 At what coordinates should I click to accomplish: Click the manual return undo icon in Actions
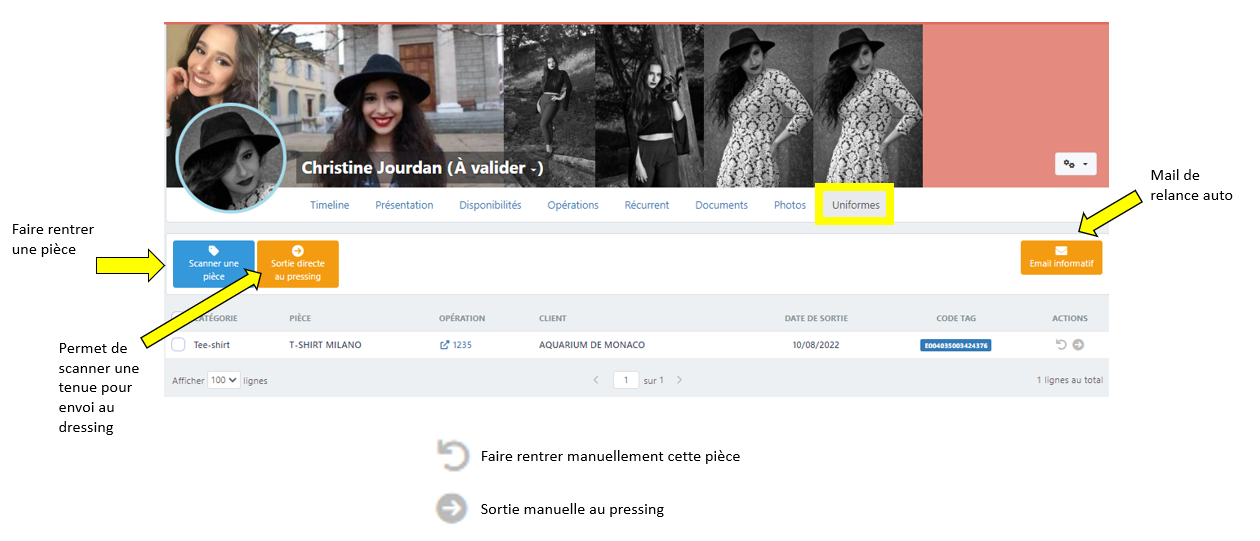pyautogui.click(x=1061, y=345)
